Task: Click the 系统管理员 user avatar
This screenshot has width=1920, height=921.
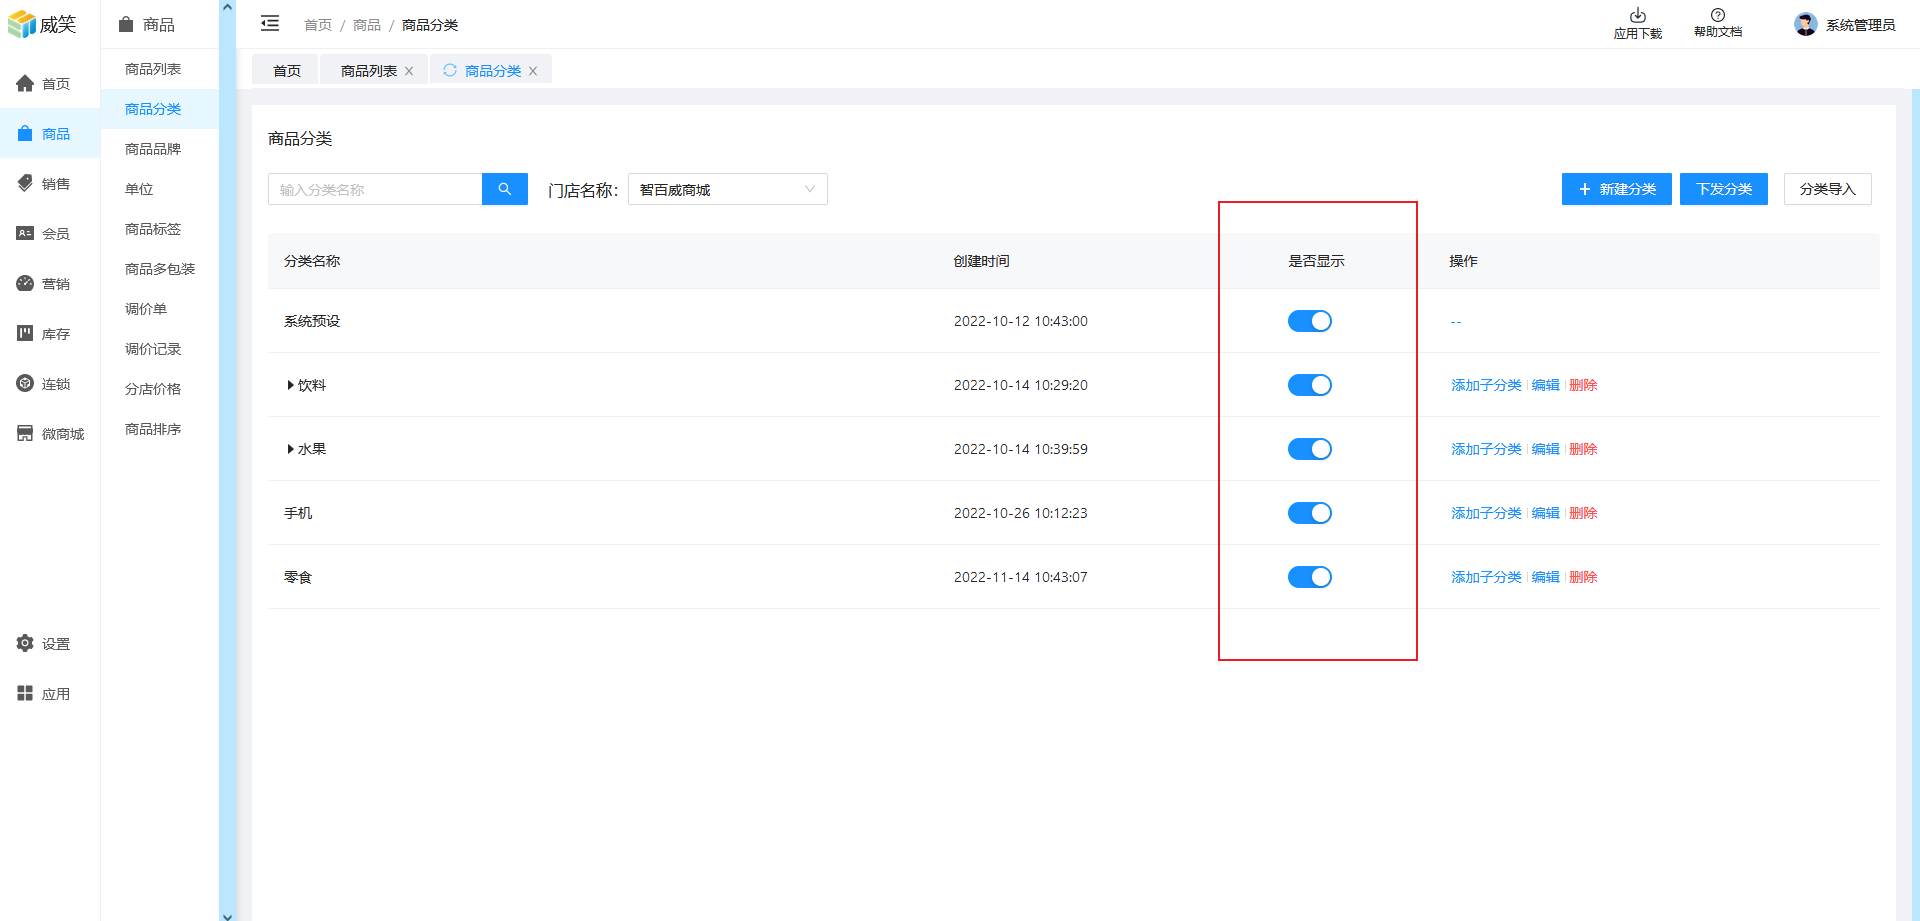Action: [1805, 25]
